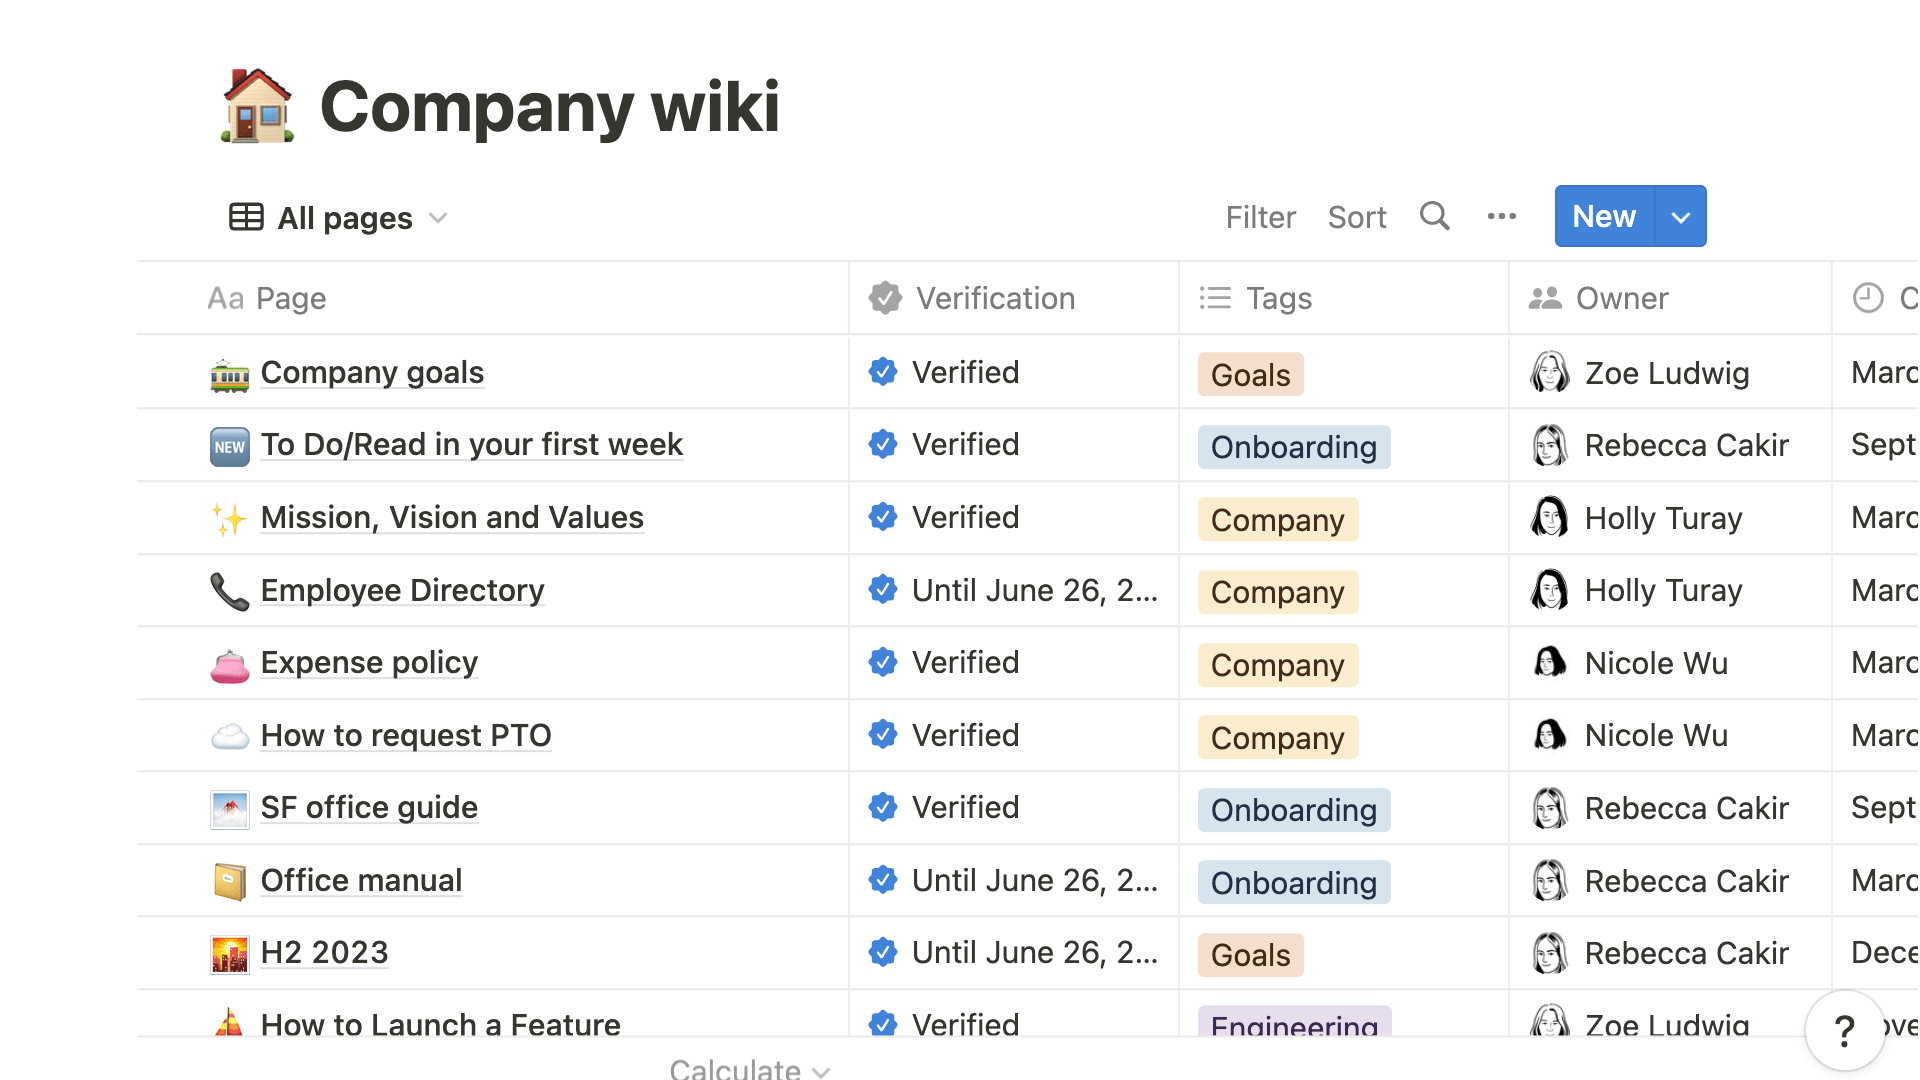
Task: Click Company tag in Mission, Vision and Values row
Action: [x=1278, y=519]
